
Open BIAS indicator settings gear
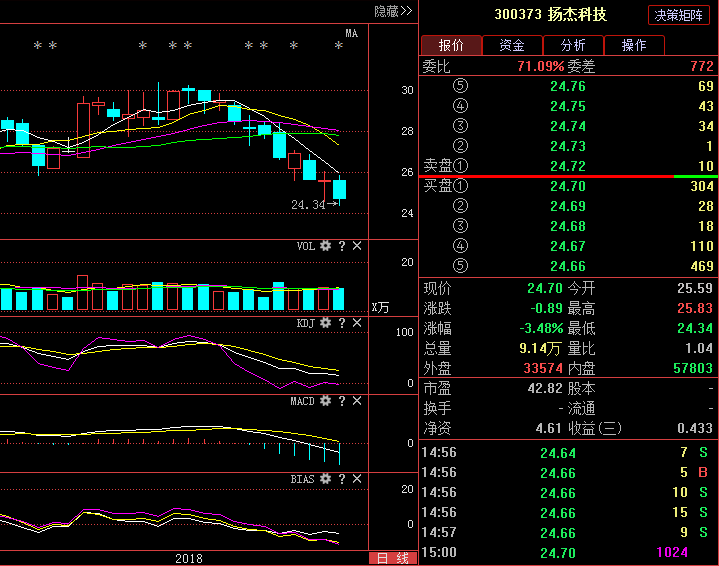325,479
